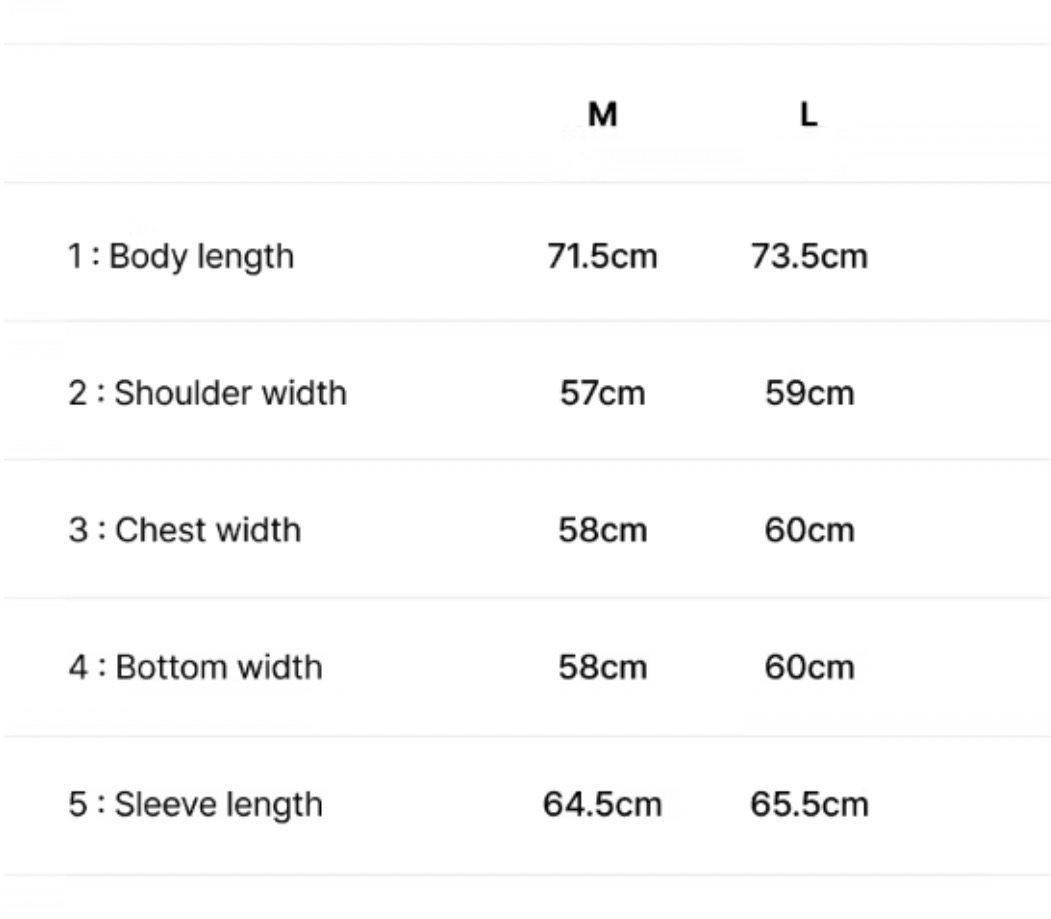Select the L size column header
Image resolution: width=1051 pixels, height=919 pixels.
pos(808,115)
